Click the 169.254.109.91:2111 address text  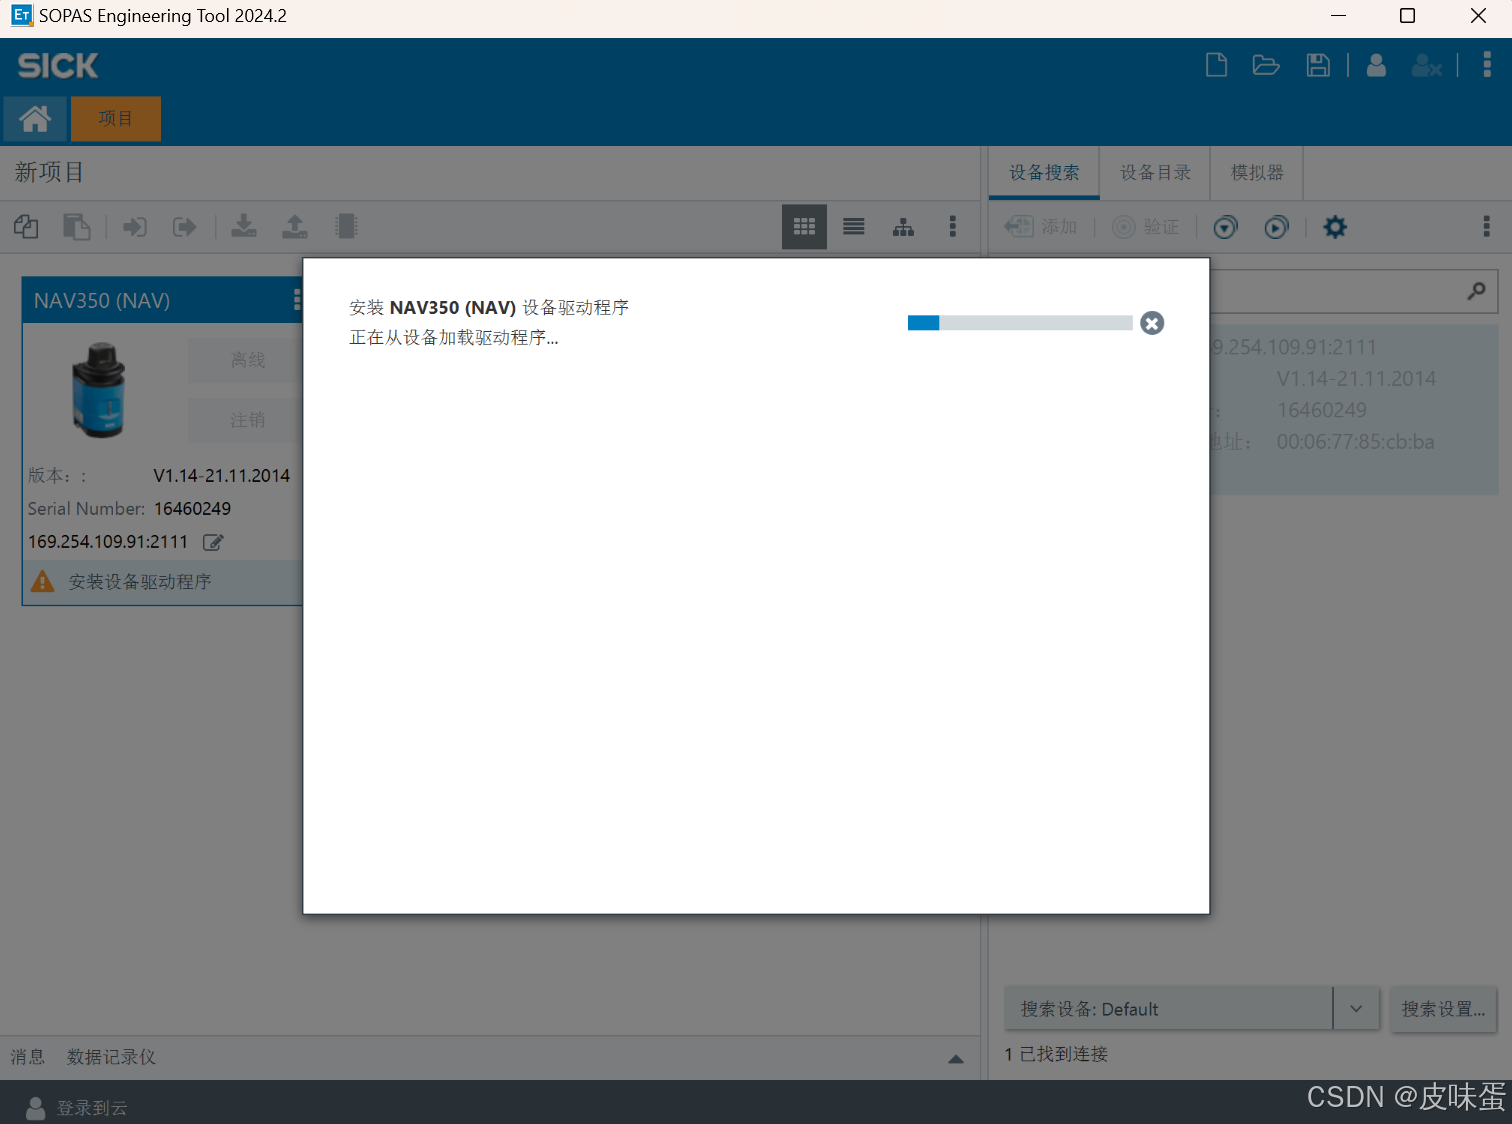pyautogui.click(x=108, y=542)
